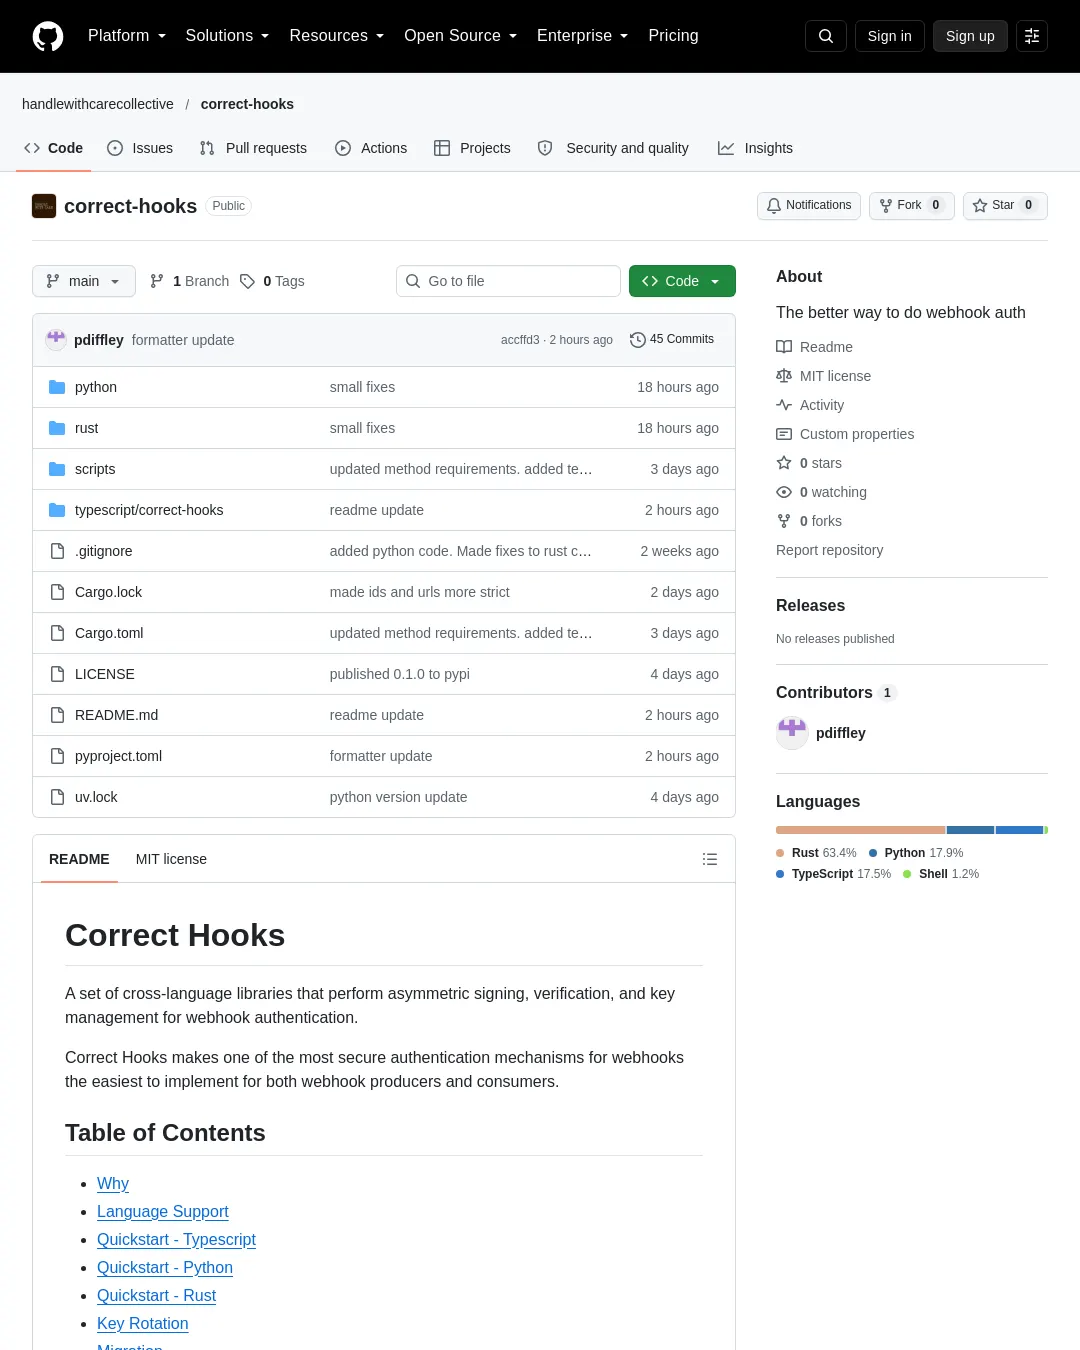Open the accffd3 commit hash
1080x1350 pixels.
point(520,340)
